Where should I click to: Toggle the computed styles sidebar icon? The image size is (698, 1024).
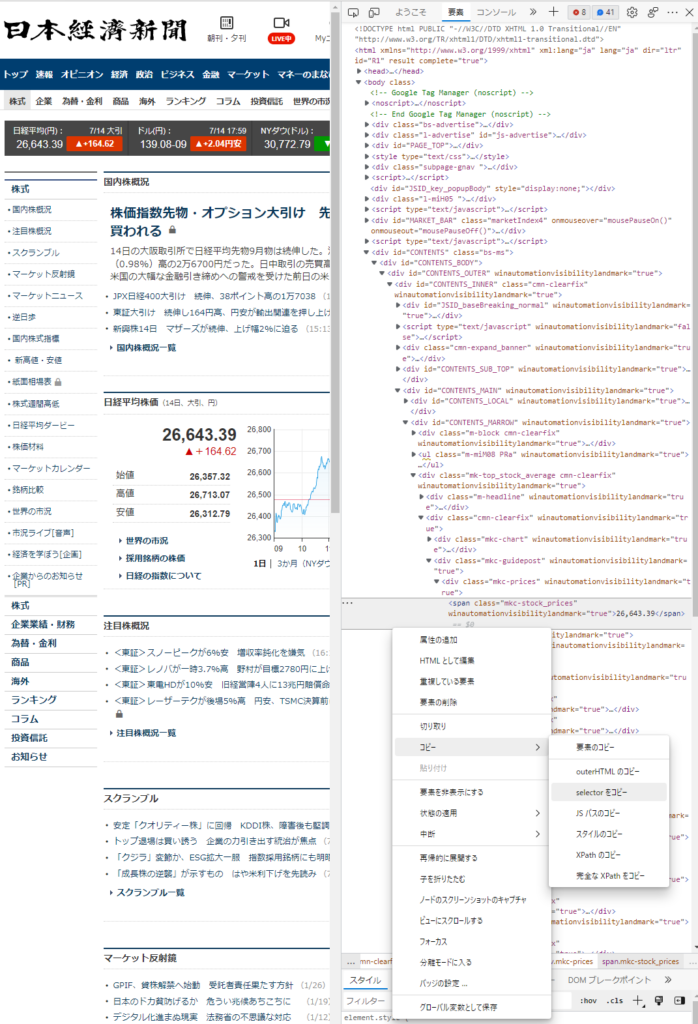click(681, 1000)
